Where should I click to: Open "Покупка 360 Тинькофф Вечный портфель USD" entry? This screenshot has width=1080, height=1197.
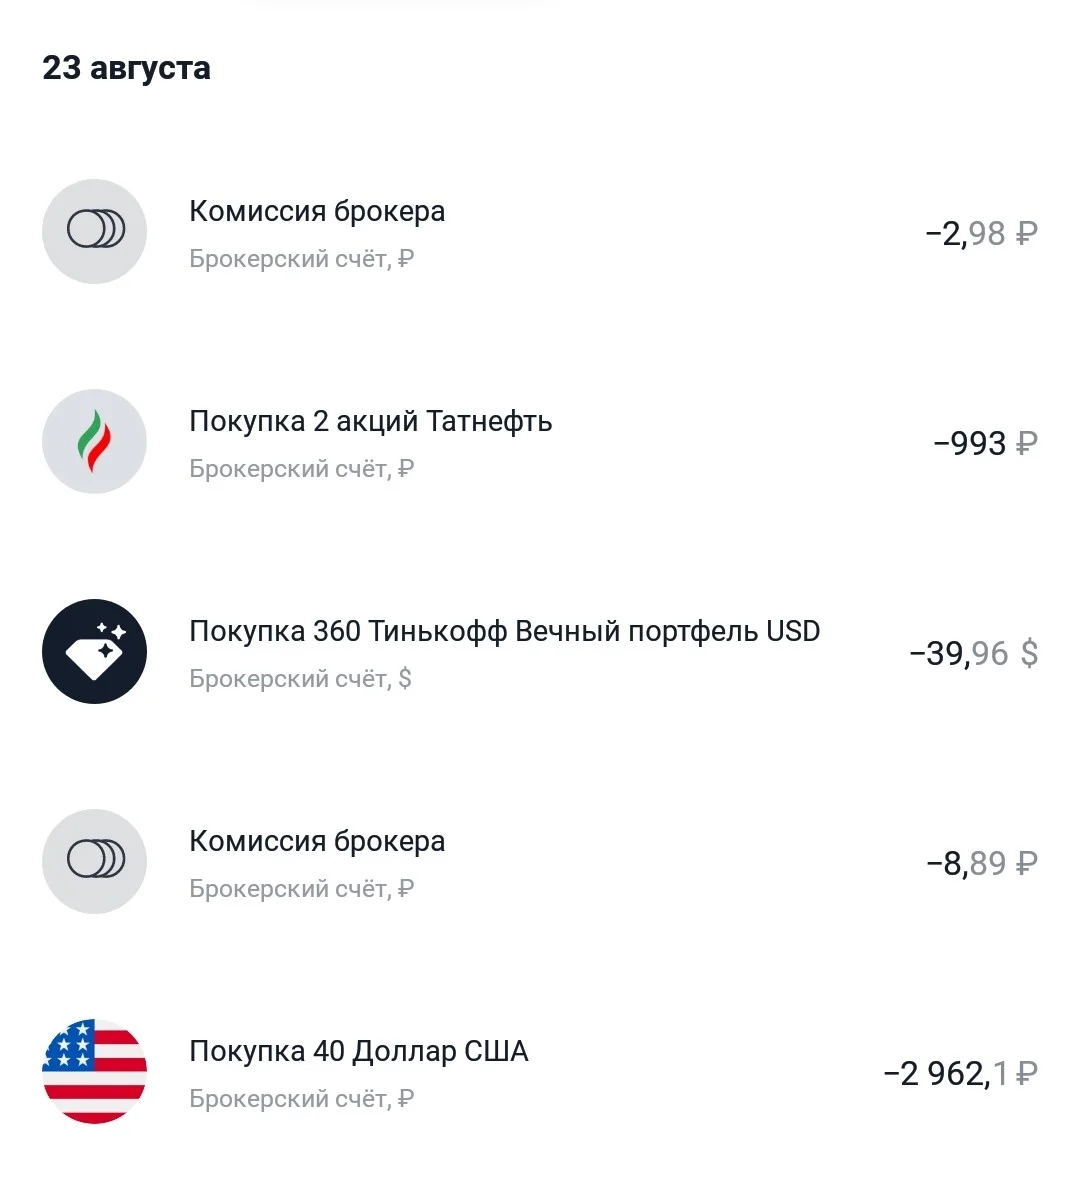(540, 651)
